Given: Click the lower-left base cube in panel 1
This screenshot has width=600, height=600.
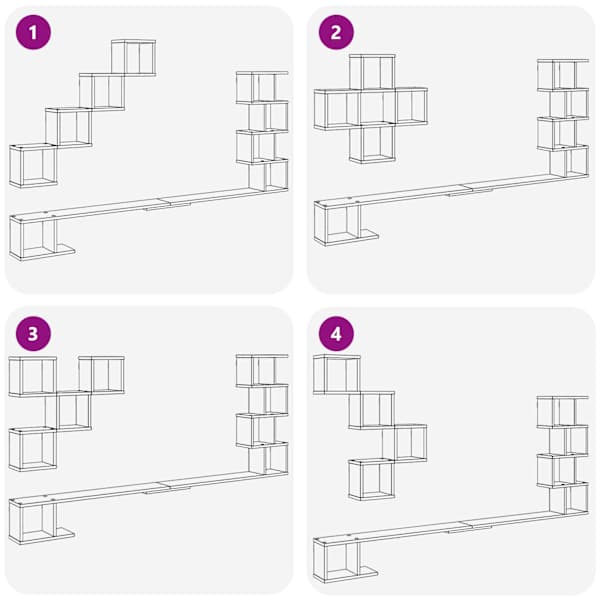Looking at the screenshot, I should (x=41, y=239).
